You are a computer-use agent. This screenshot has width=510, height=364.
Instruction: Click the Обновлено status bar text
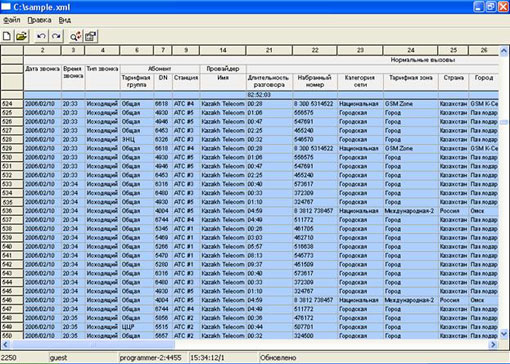click(278, 358)
